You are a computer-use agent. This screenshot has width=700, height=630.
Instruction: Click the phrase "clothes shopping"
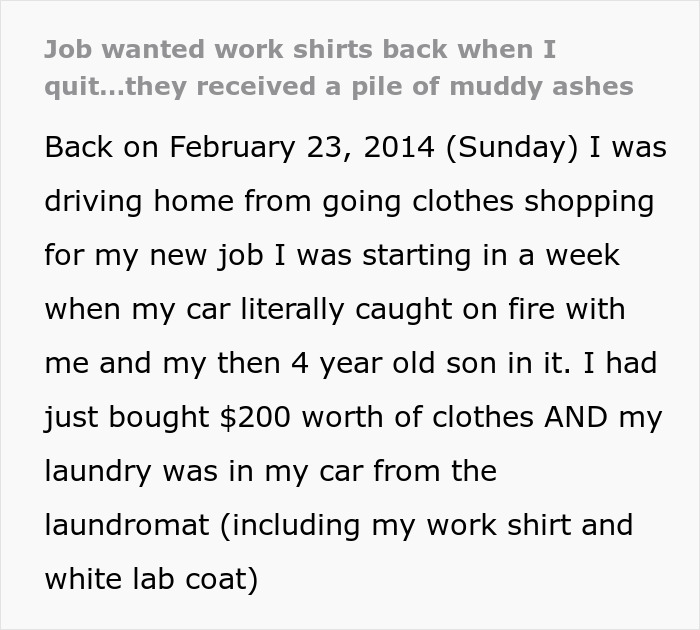point(533,201)
